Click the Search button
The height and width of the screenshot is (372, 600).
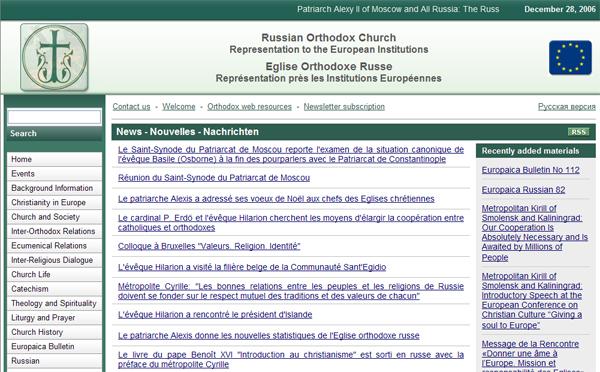pos(54,133)
